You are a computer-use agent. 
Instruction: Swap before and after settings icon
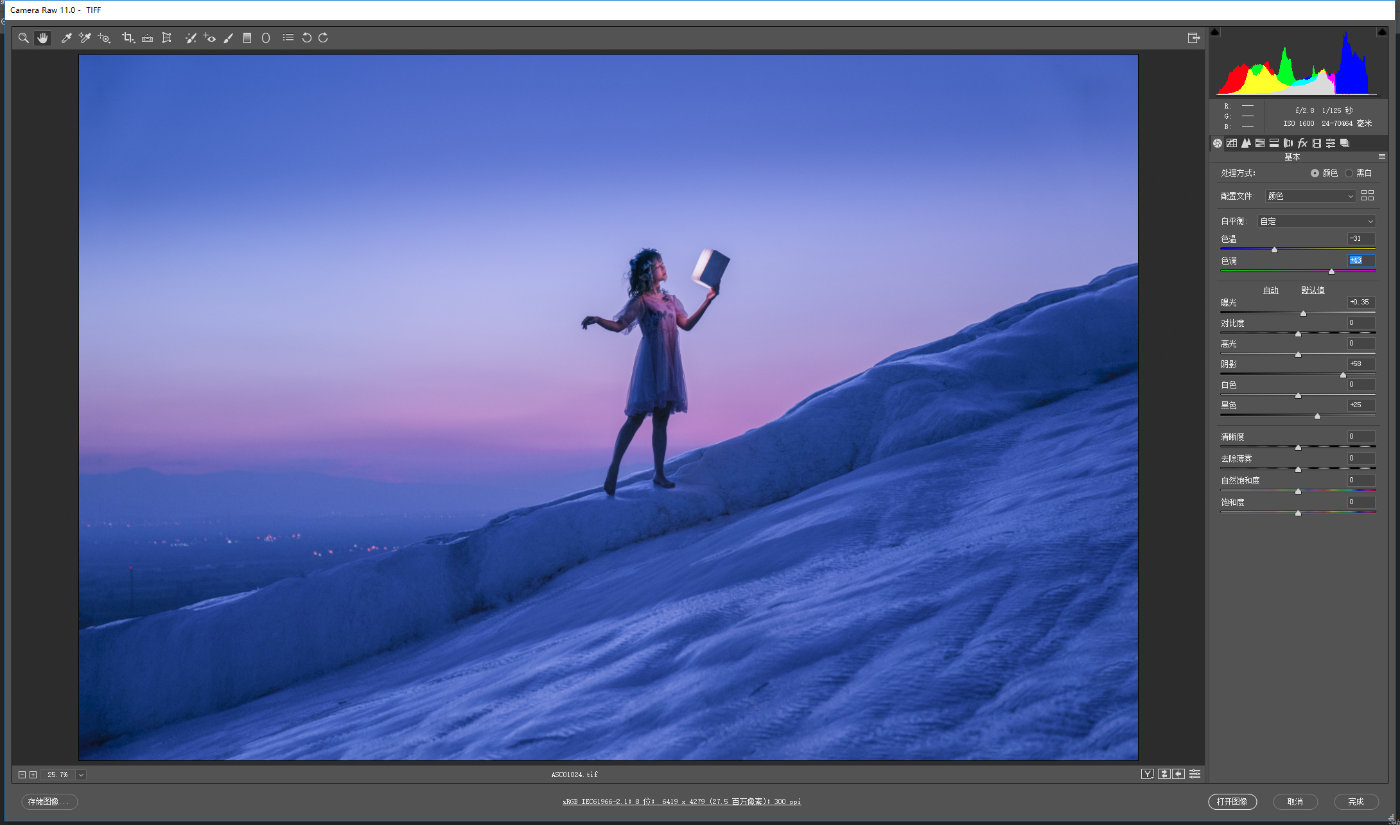point(1163,773)
